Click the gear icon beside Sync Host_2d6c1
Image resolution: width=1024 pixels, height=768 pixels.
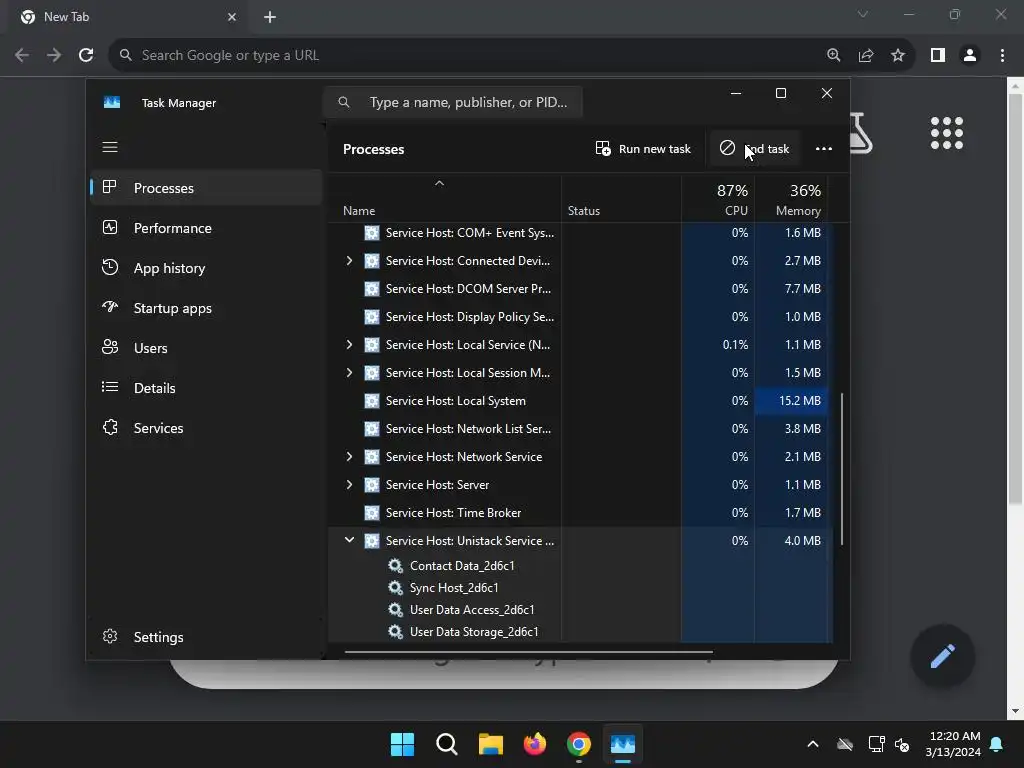[395, 588]
